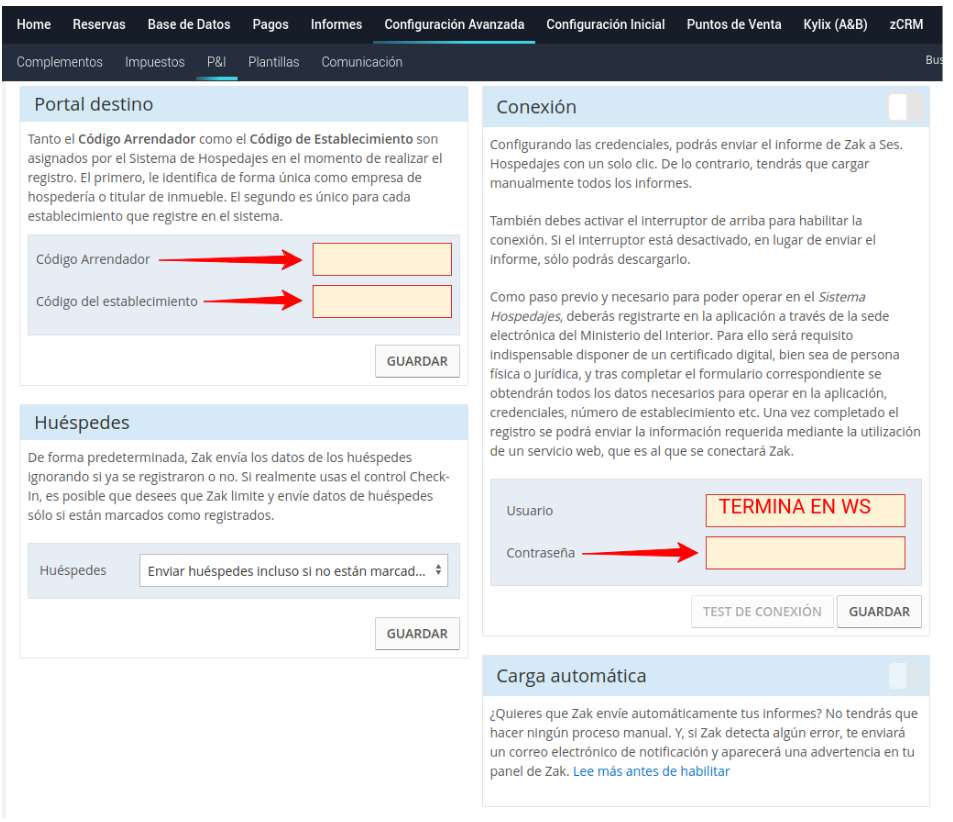Open the Plantillas tab

click(x=274, y=62)
